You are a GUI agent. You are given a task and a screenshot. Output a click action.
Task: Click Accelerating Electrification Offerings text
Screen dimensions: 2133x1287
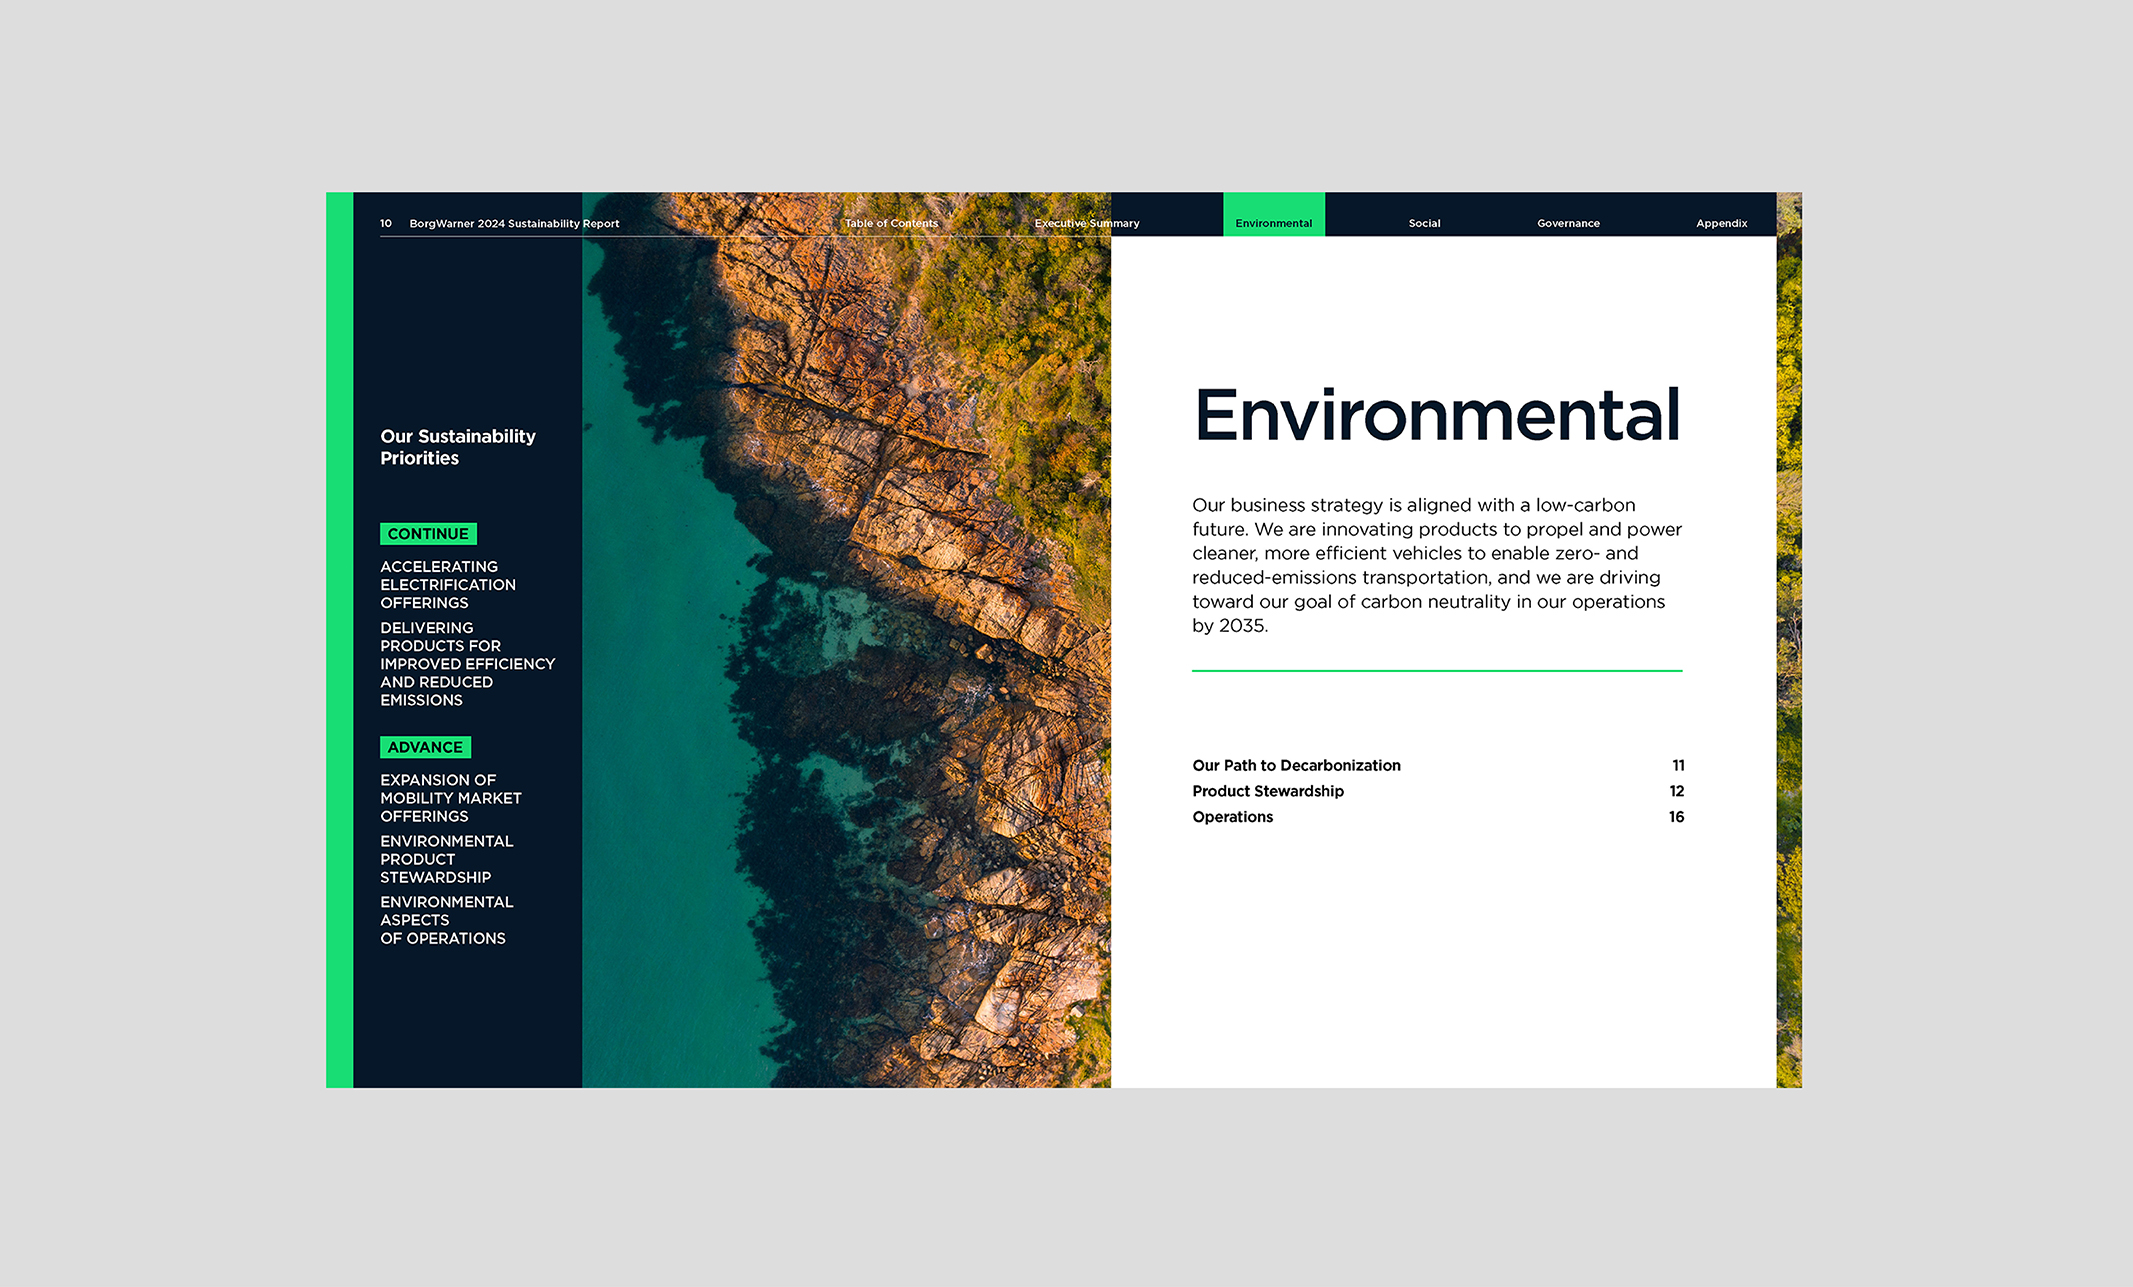click(448, 584)
